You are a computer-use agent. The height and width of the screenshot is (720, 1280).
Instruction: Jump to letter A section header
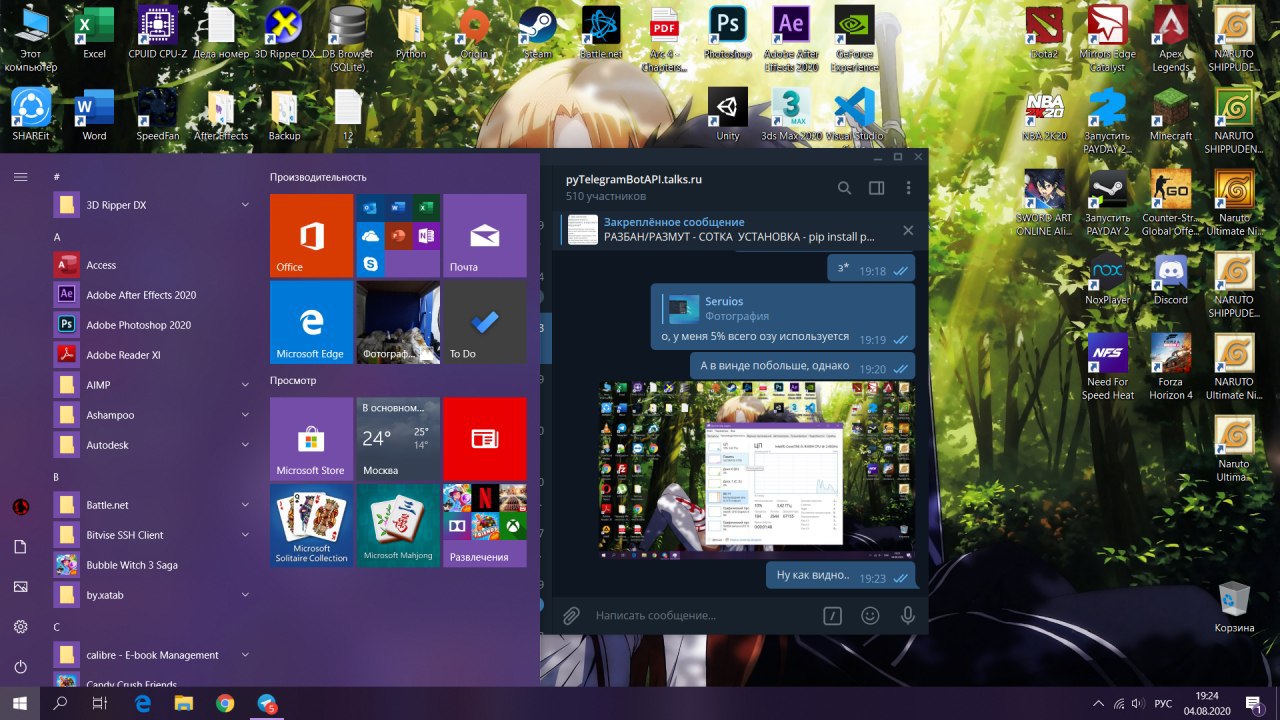pos(57,237)
